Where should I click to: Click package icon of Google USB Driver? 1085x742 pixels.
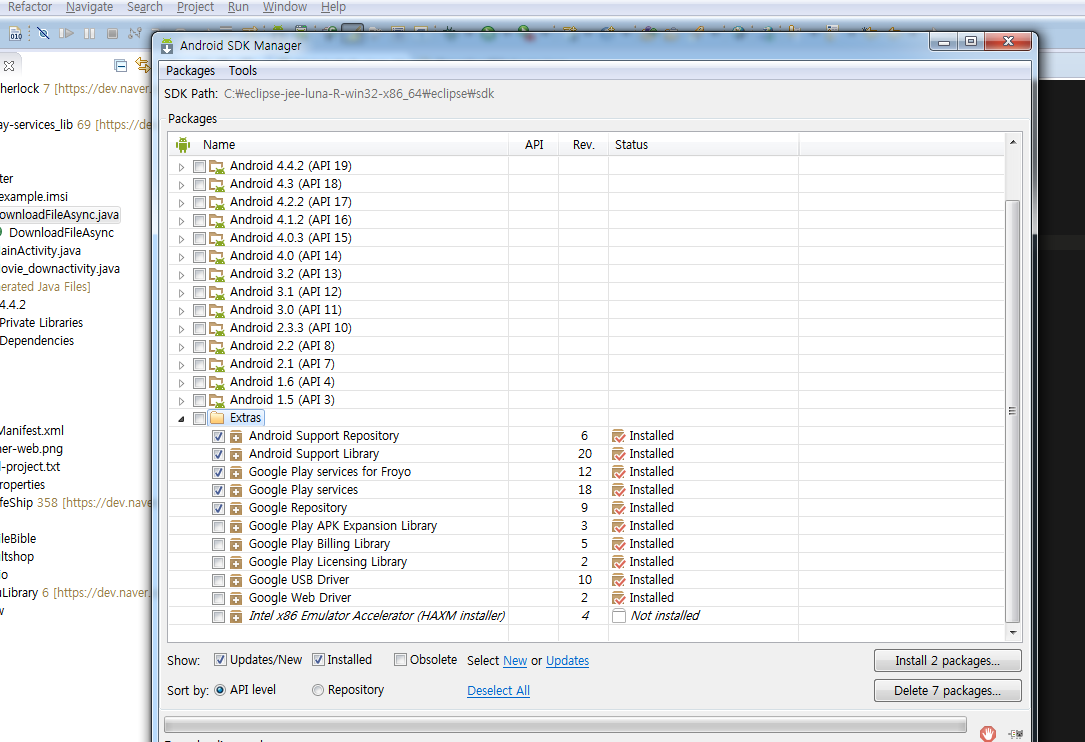pyautogui.click(x=236, y=580)
